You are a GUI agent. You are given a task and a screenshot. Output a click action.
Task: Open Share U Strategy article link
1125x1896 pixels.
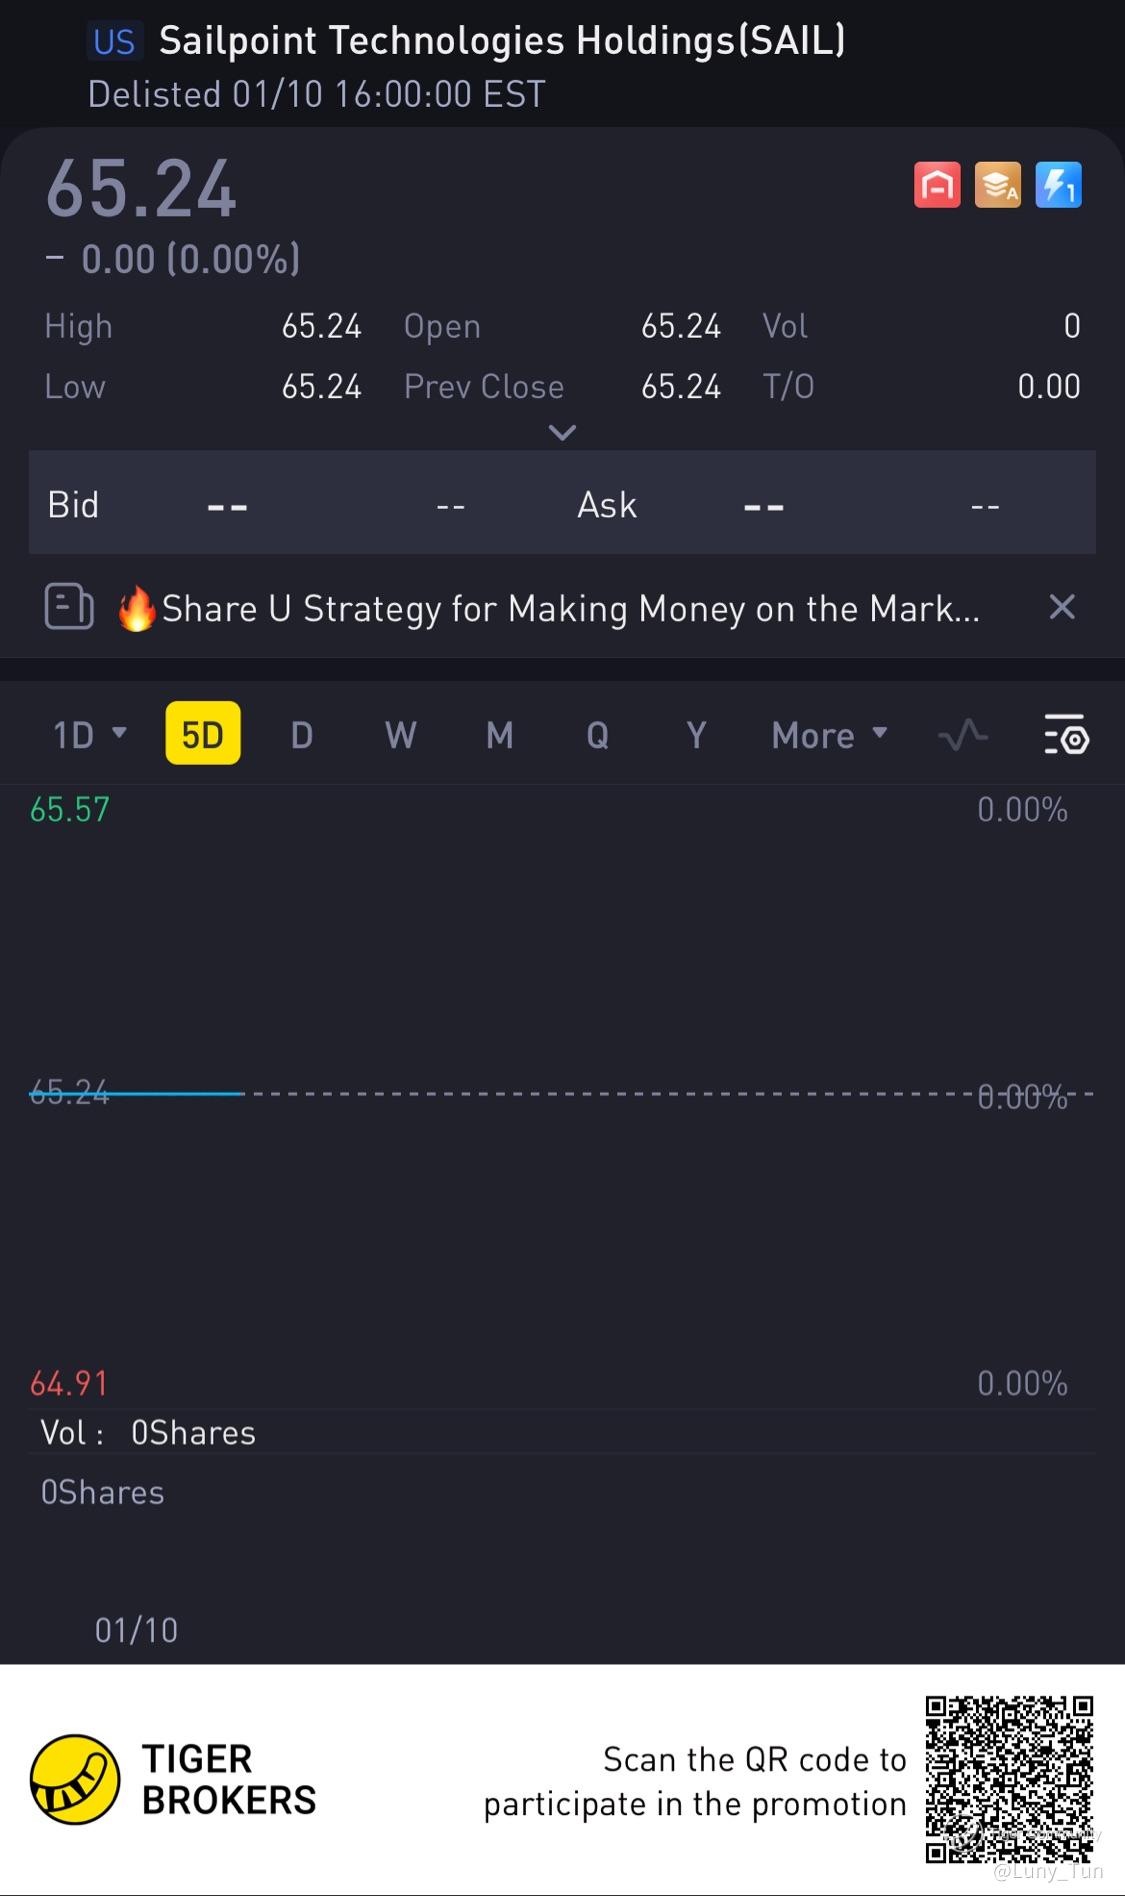(x=570, y=608)
